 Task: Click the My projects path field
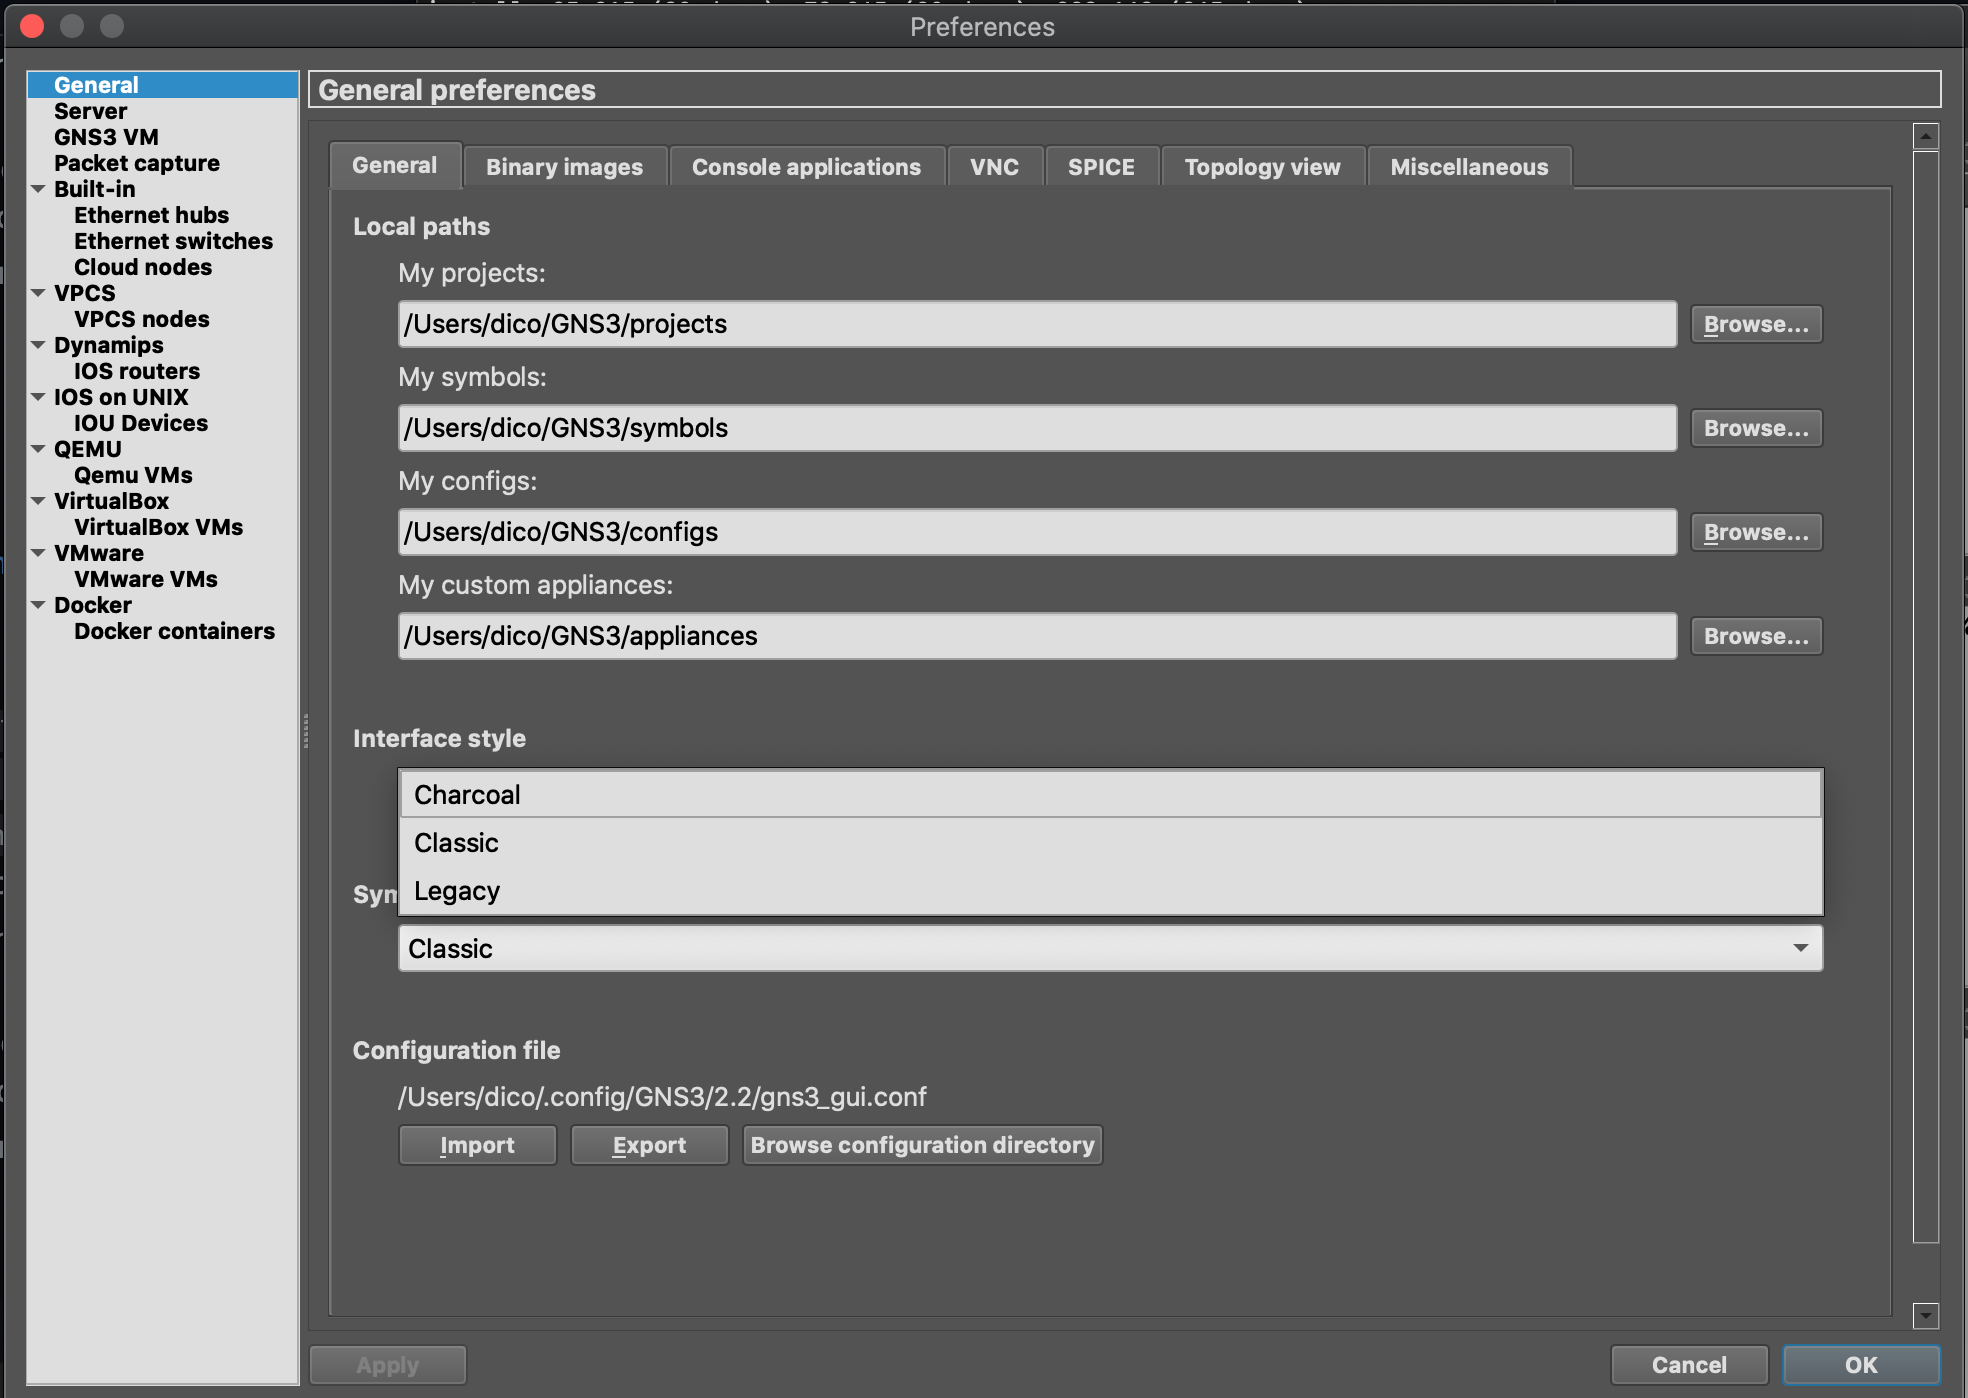coord(1037,324)
